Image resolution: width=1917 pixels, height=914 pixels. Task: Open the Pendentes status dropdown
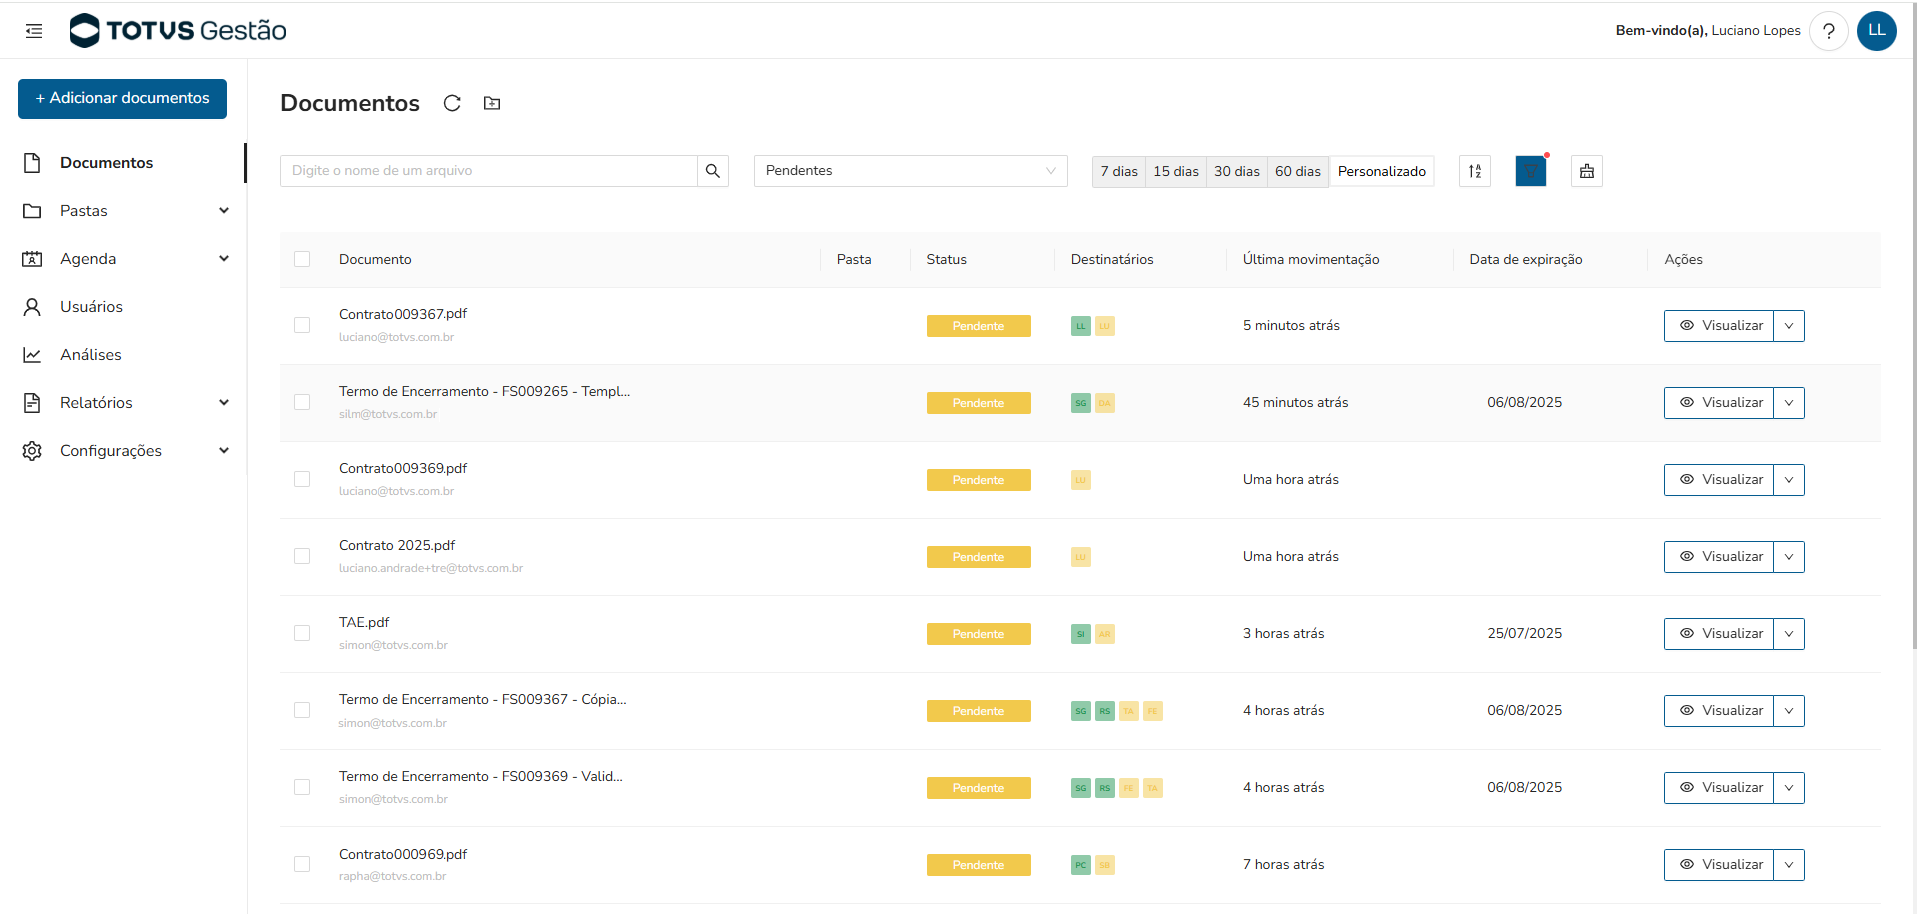click(910, 171)
